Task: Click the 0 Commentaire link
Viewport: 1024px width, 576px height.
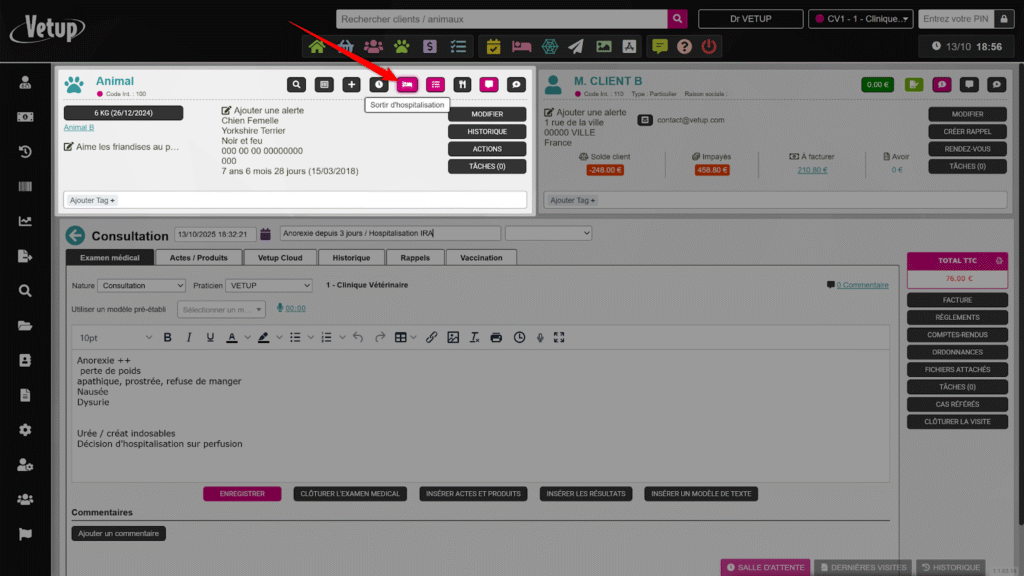Action: pyautogui.click(x=862, y=285)
